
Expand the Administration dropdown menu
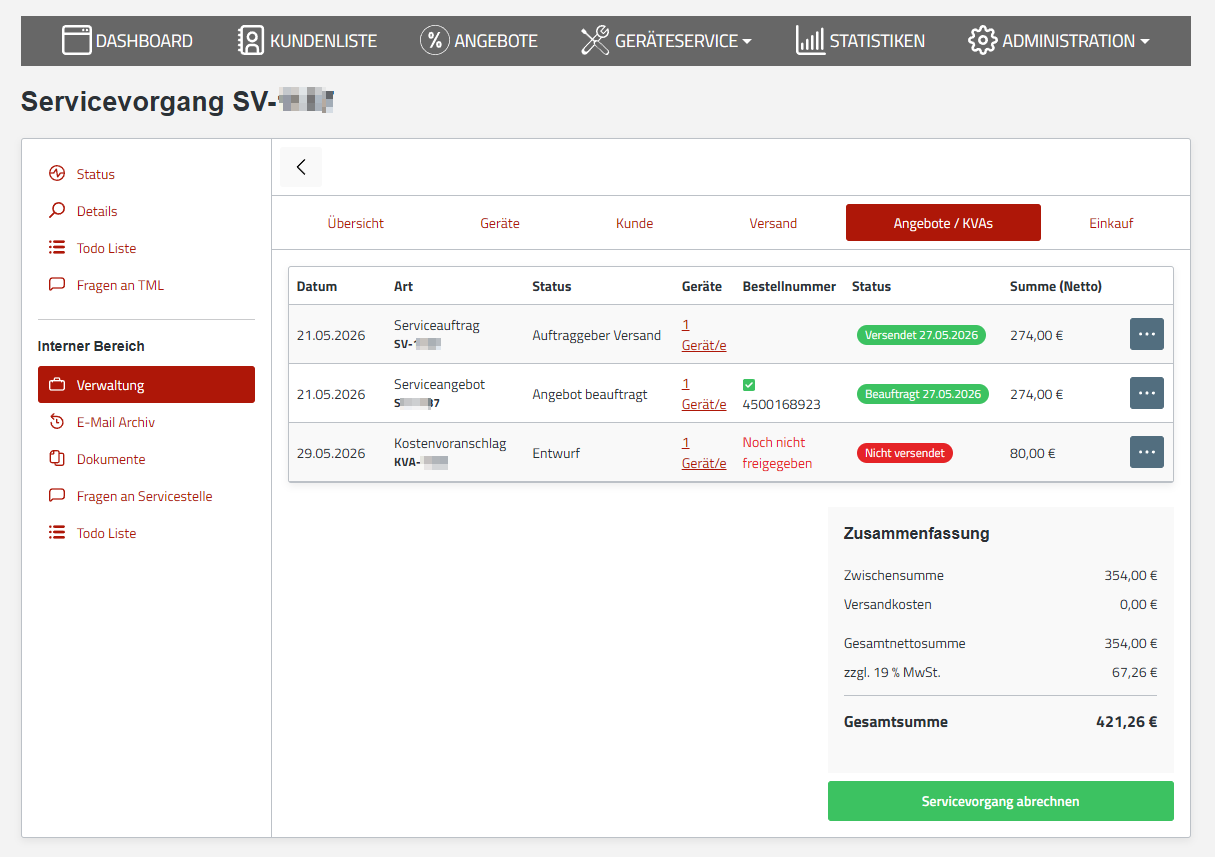(1145, 42)
